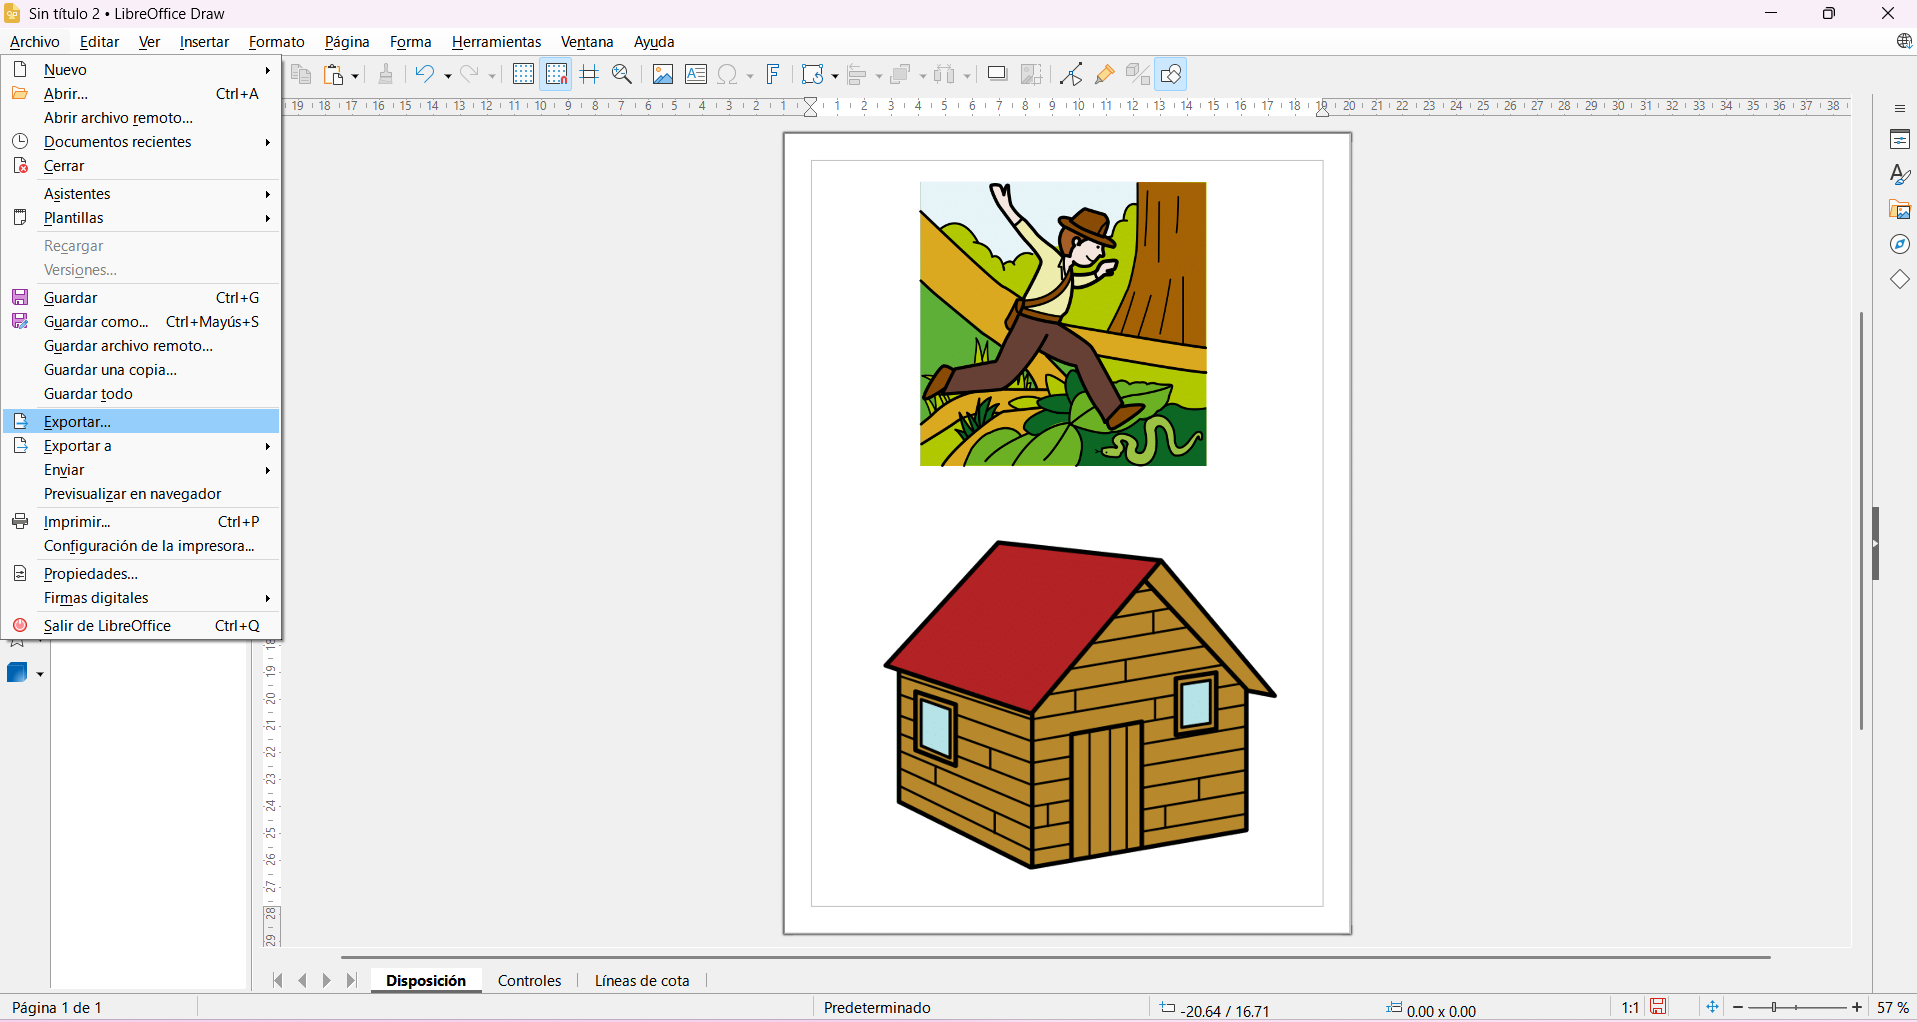Open the Navigator sidebar icon

1900,245
